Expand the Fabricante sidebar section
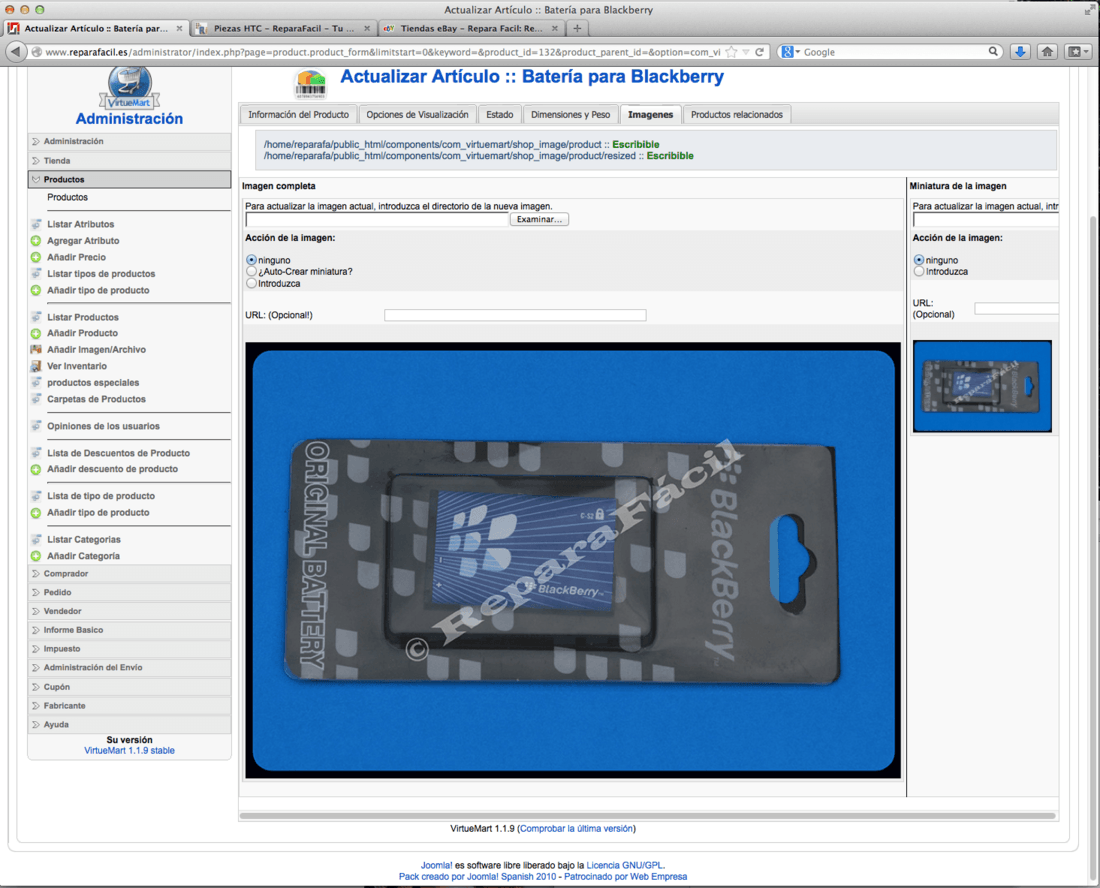This screenshot has width=1100, height=888. click(x=130, y=706)
